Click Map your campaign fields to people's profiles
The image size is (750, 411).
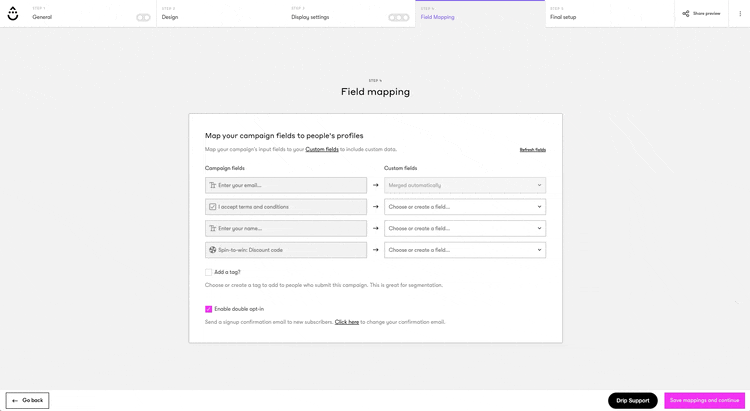click(284, 136)
